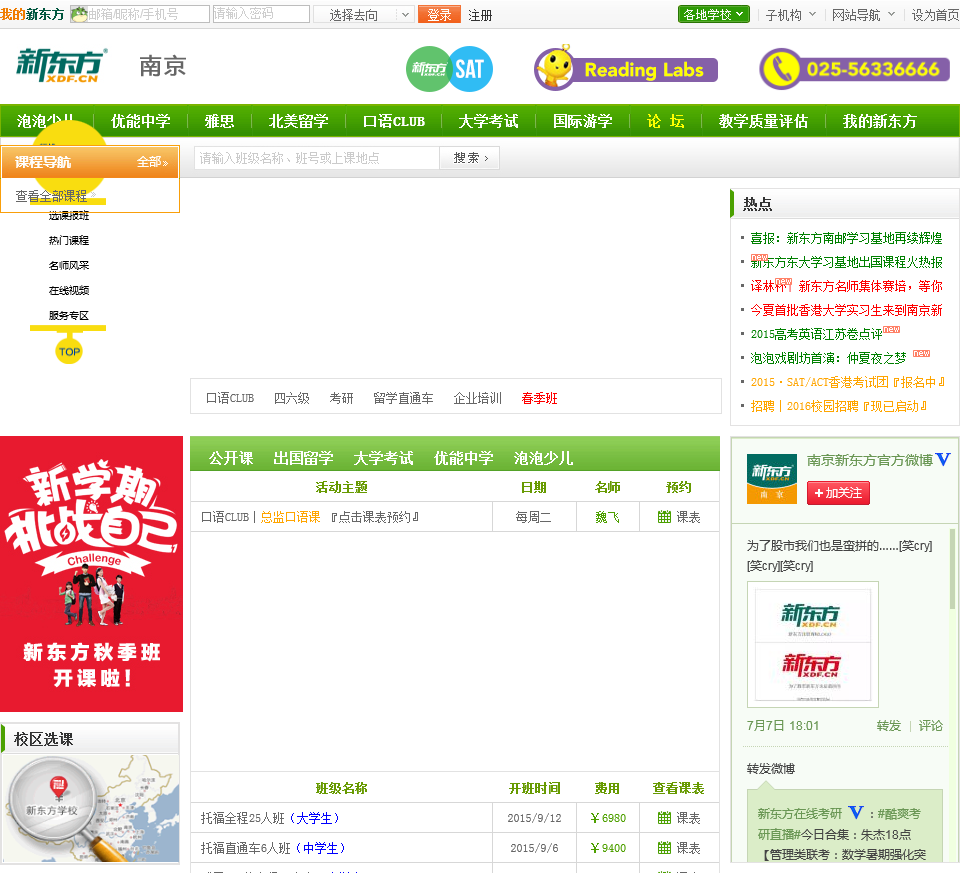Click the Weibo V verified icon

tap(943, 459)
